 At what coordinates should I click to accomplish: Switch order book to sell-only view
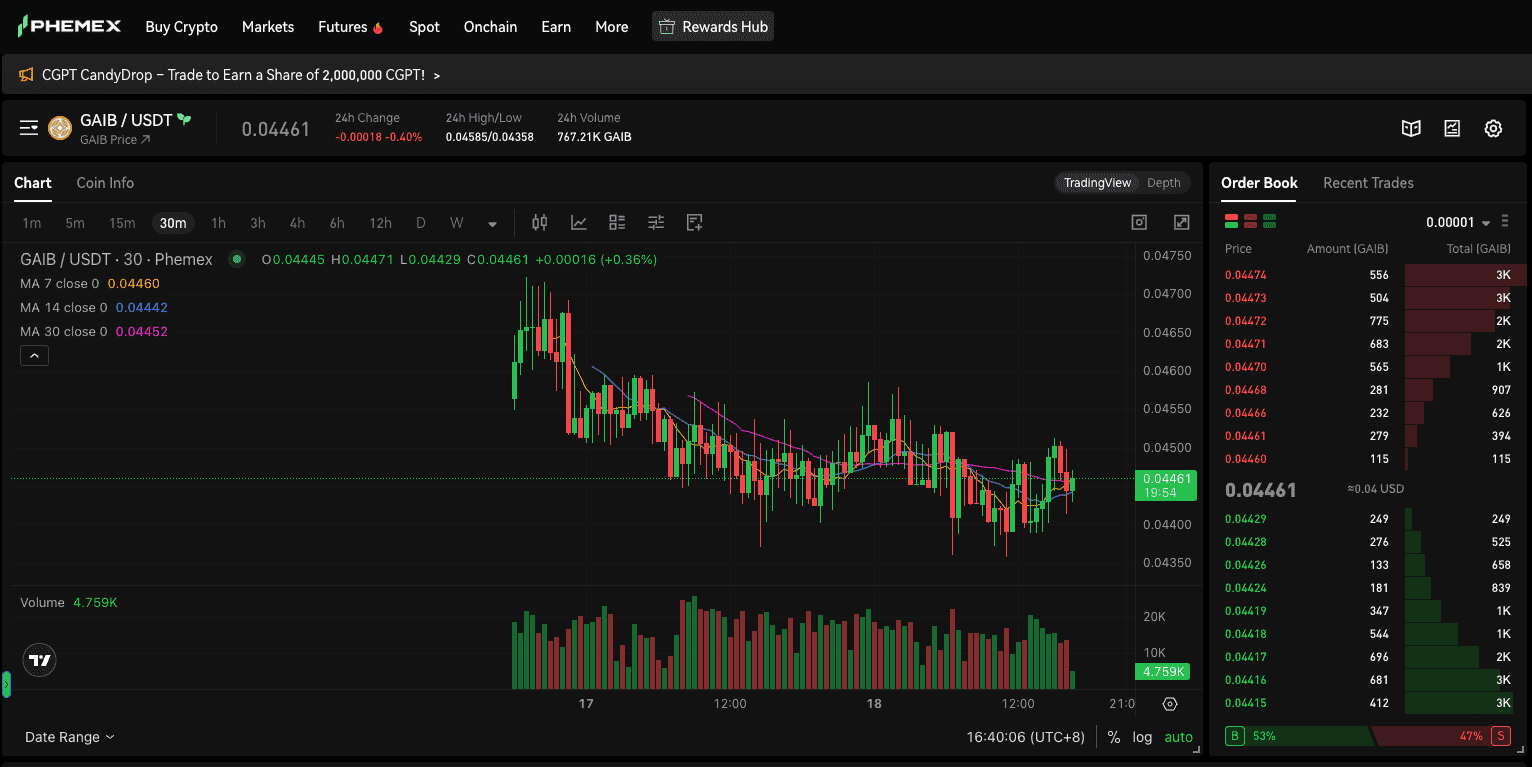1250,220
